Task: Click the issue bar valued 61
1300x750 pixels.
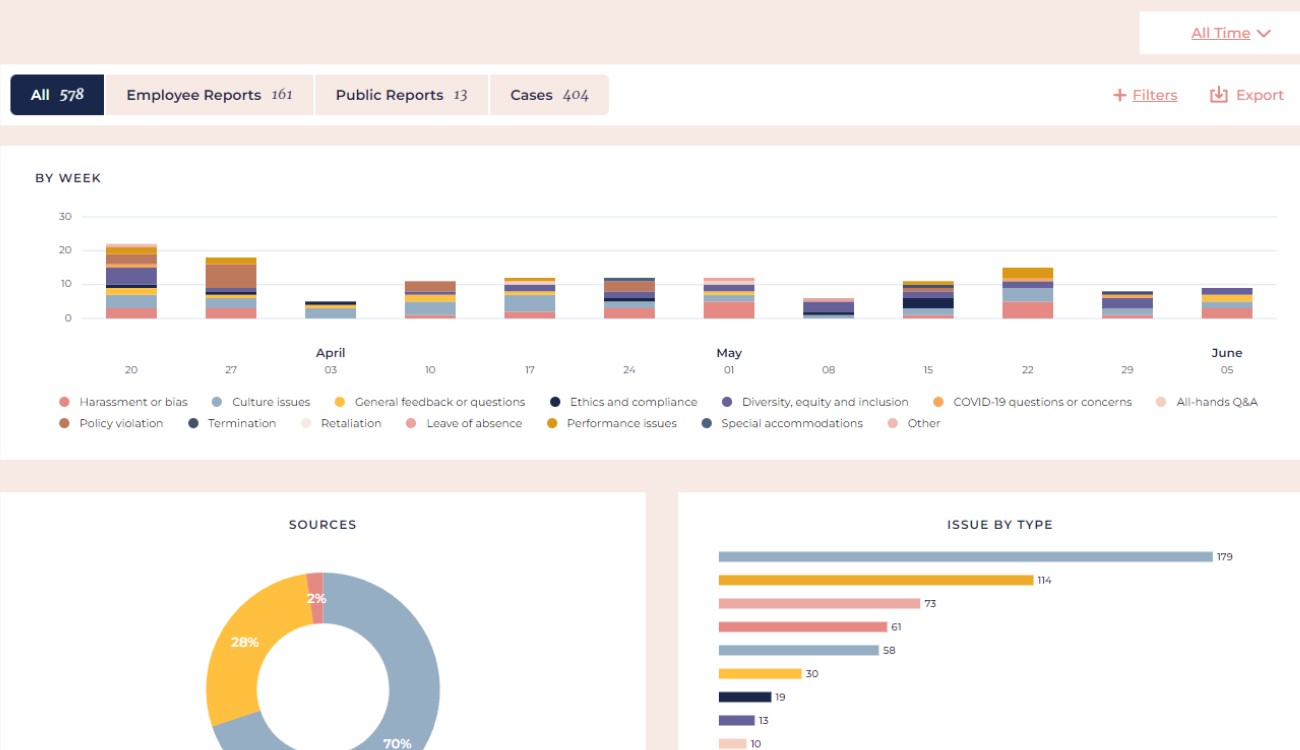Action: click(802, 627)
